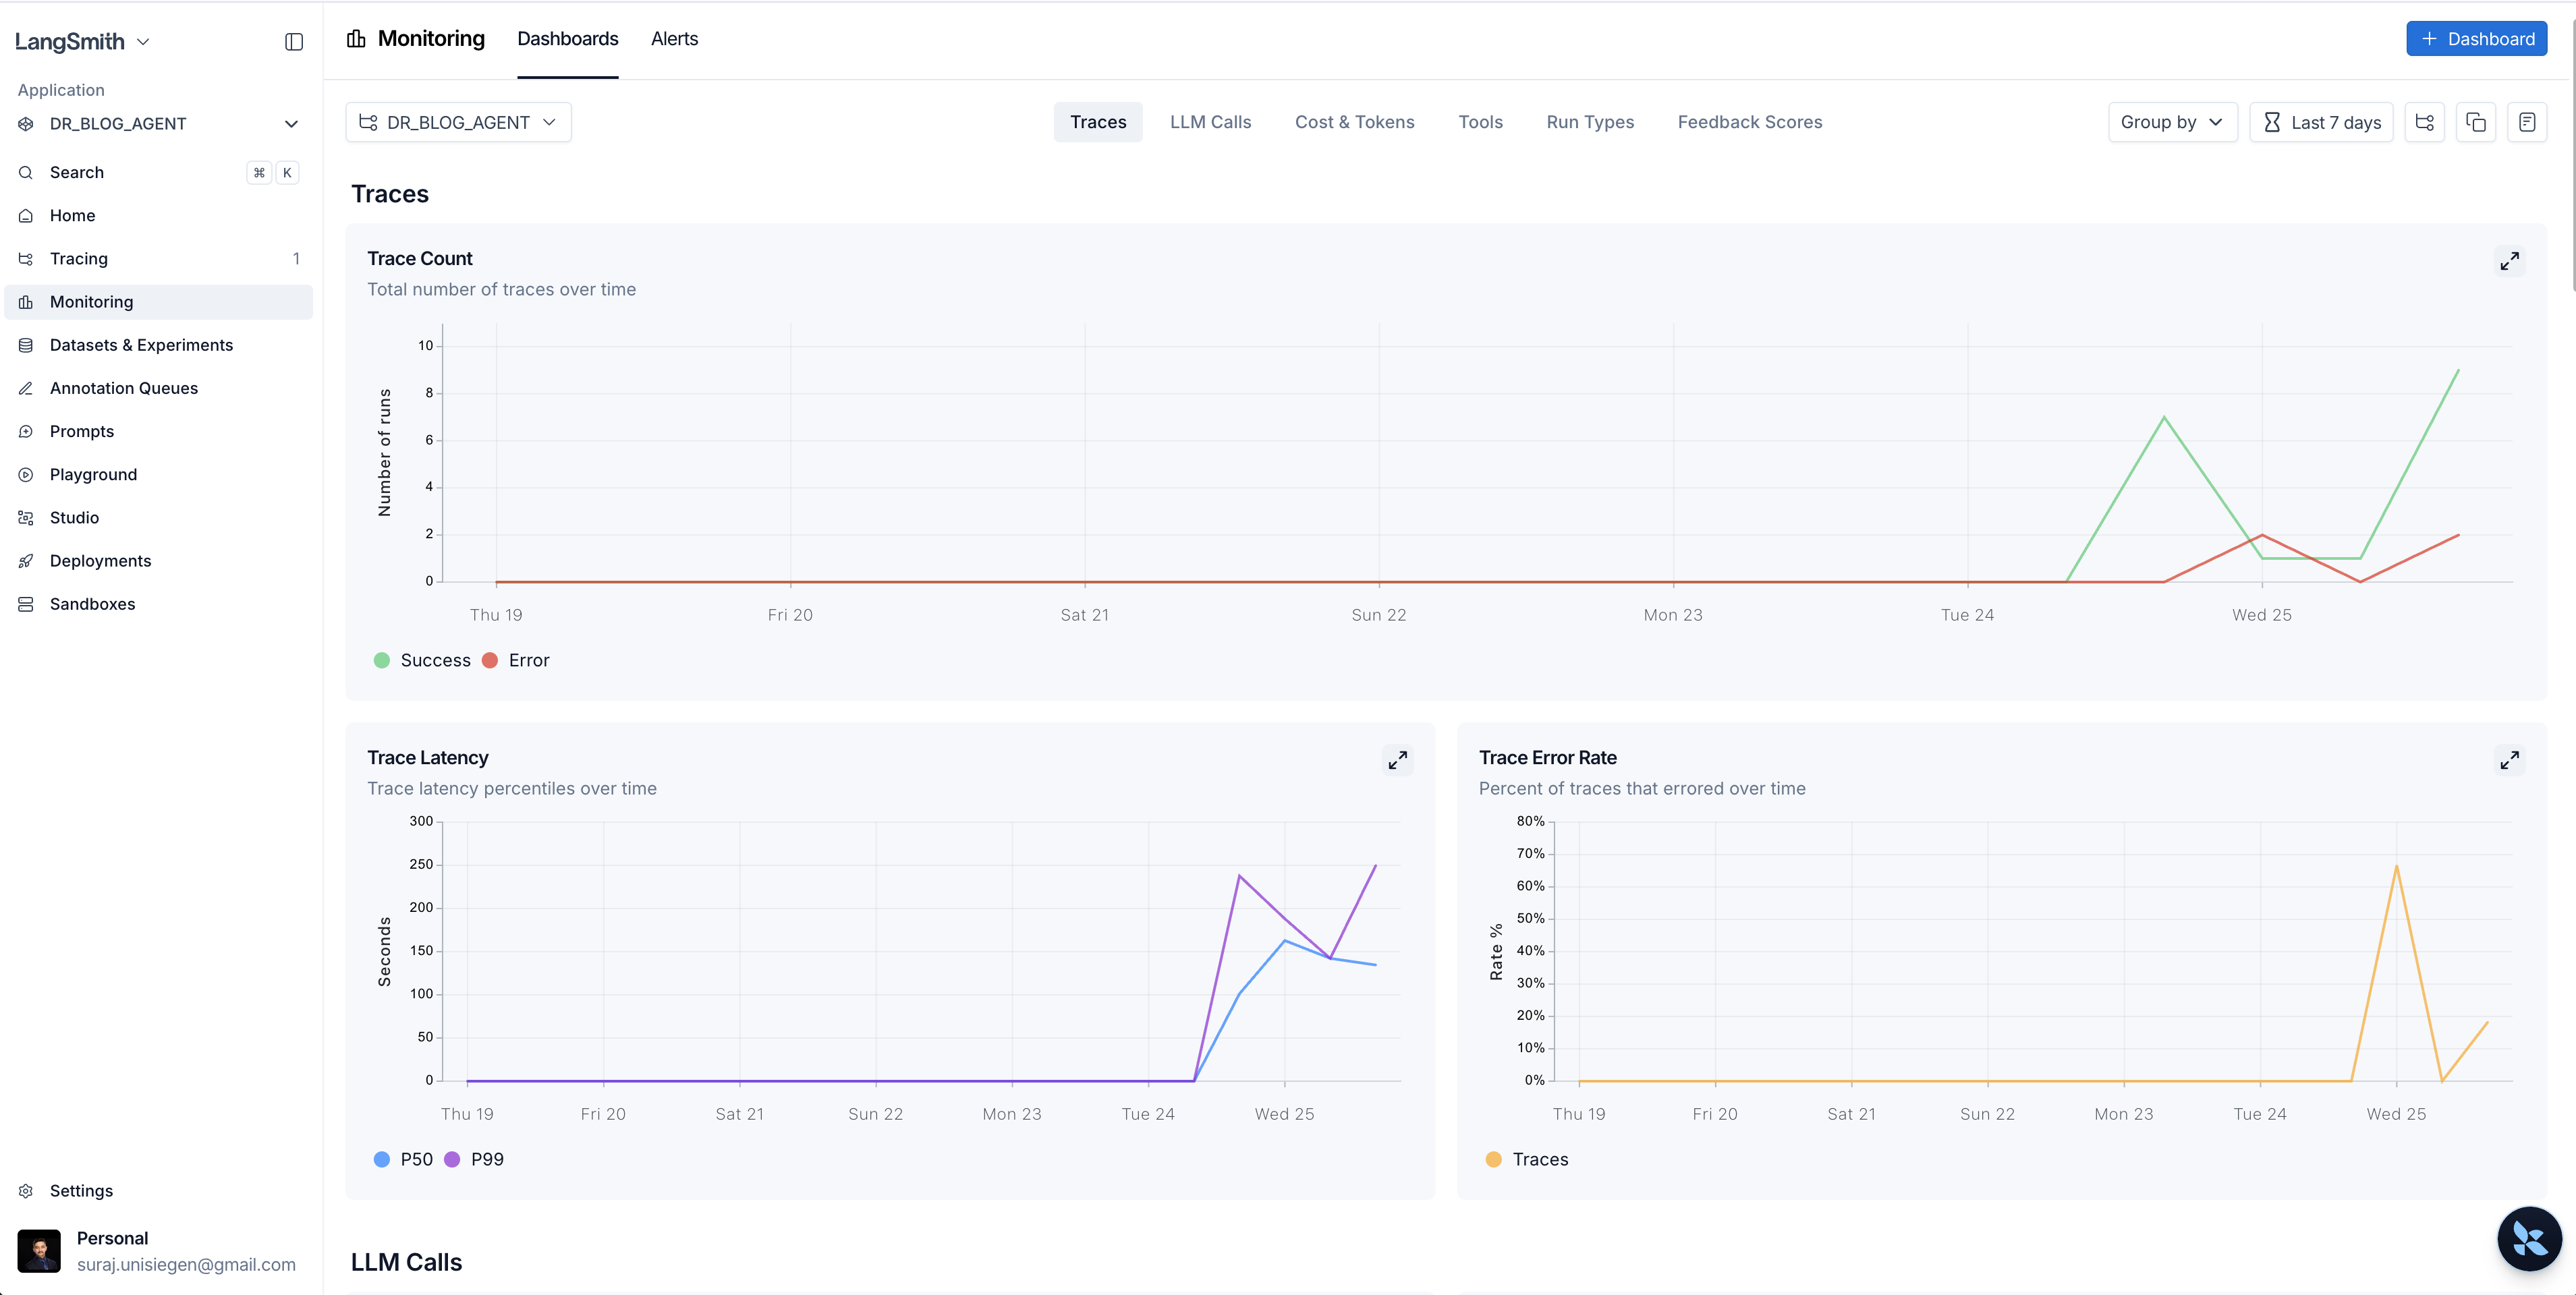2576x1295 pixels.
Task: Collapse the sidebar panel icon
Action: click(x=293, y=41)
